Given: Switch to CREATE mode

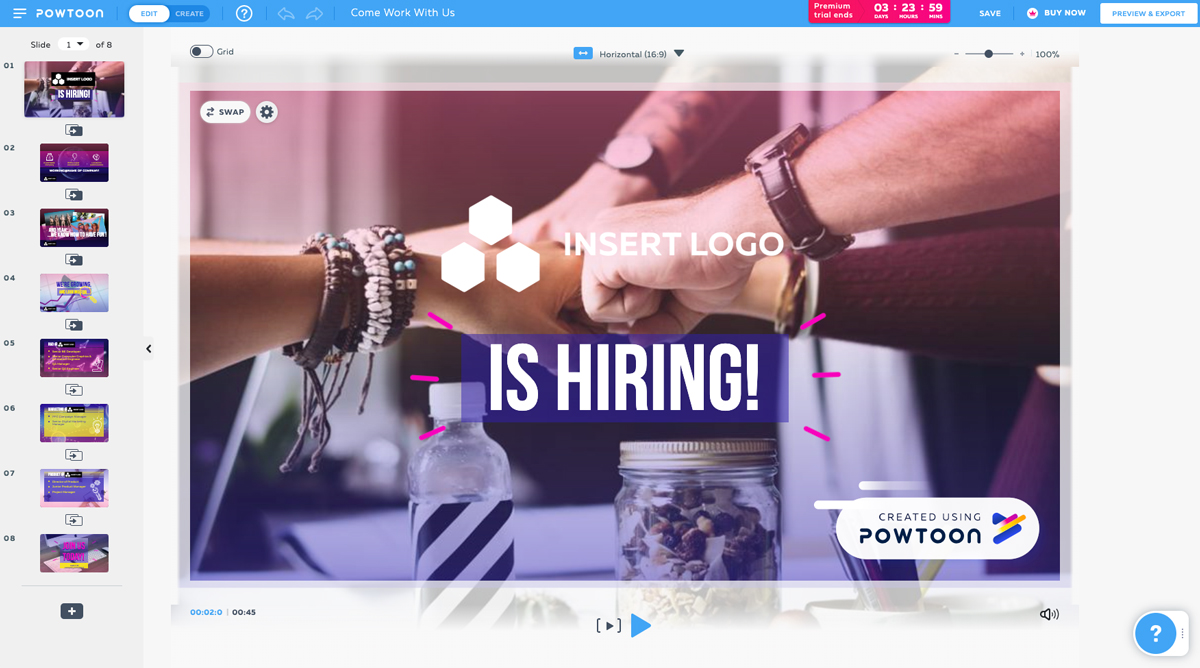Looking at the screenshot, I should (x=190, y=13).
